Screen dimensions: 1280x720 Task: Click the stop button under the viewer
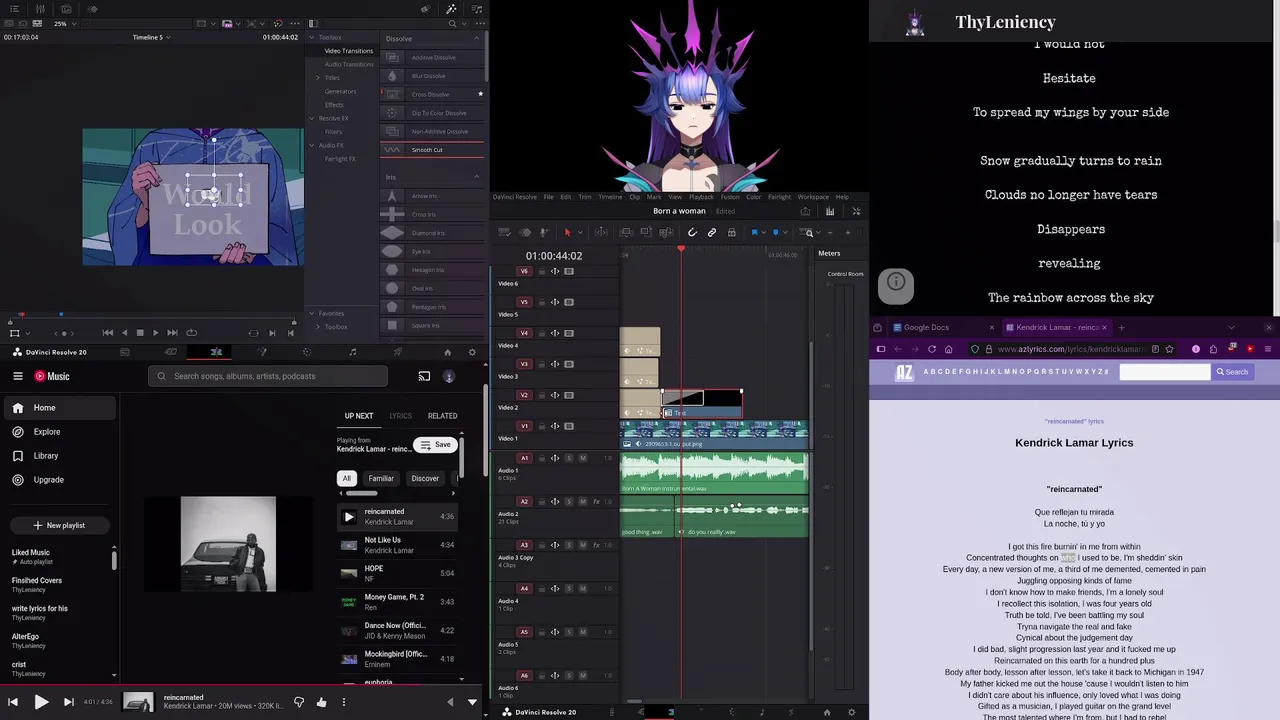point(140,333)
